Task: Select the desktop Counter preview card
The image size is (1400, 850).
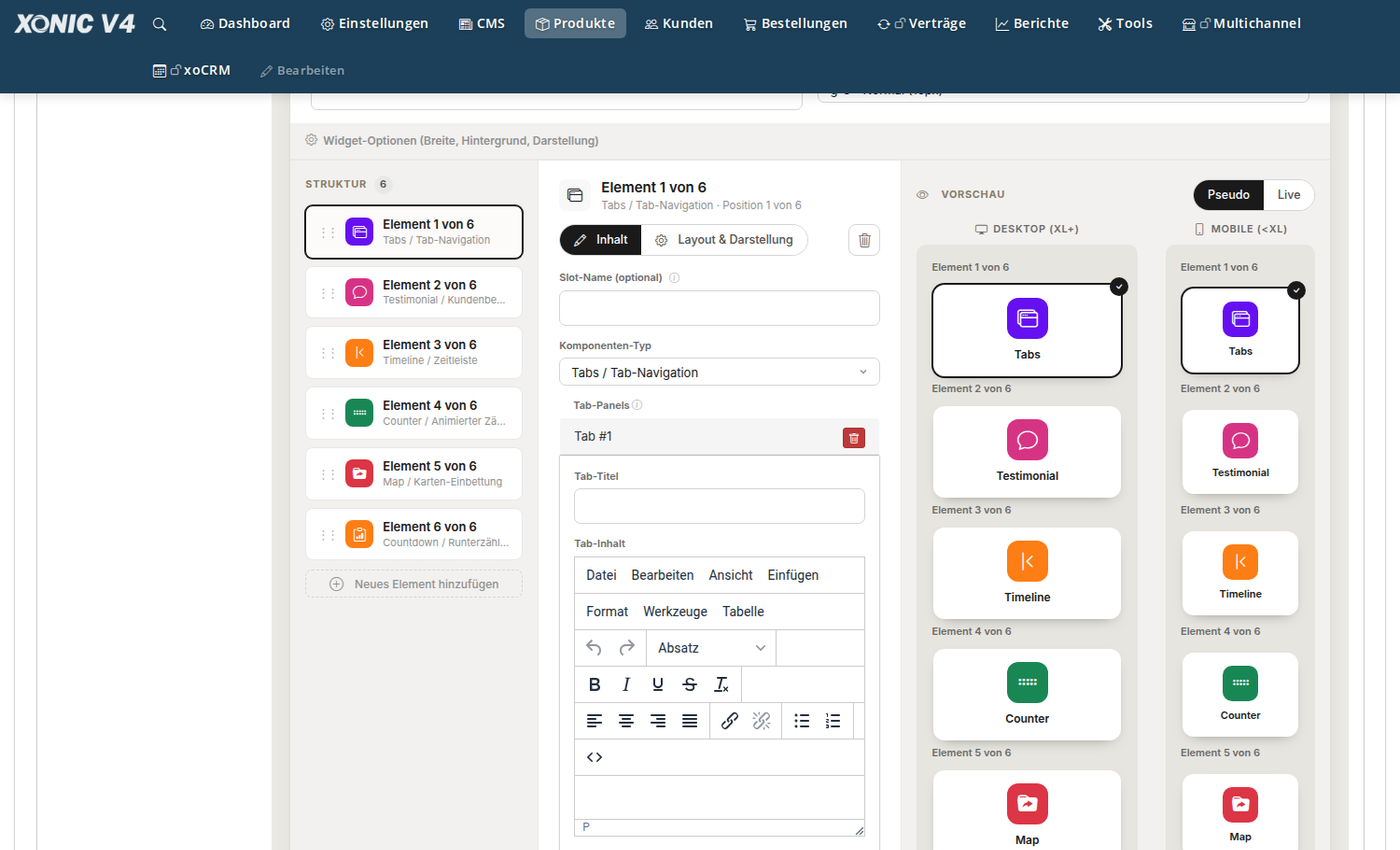Action: coord(1027,695)
